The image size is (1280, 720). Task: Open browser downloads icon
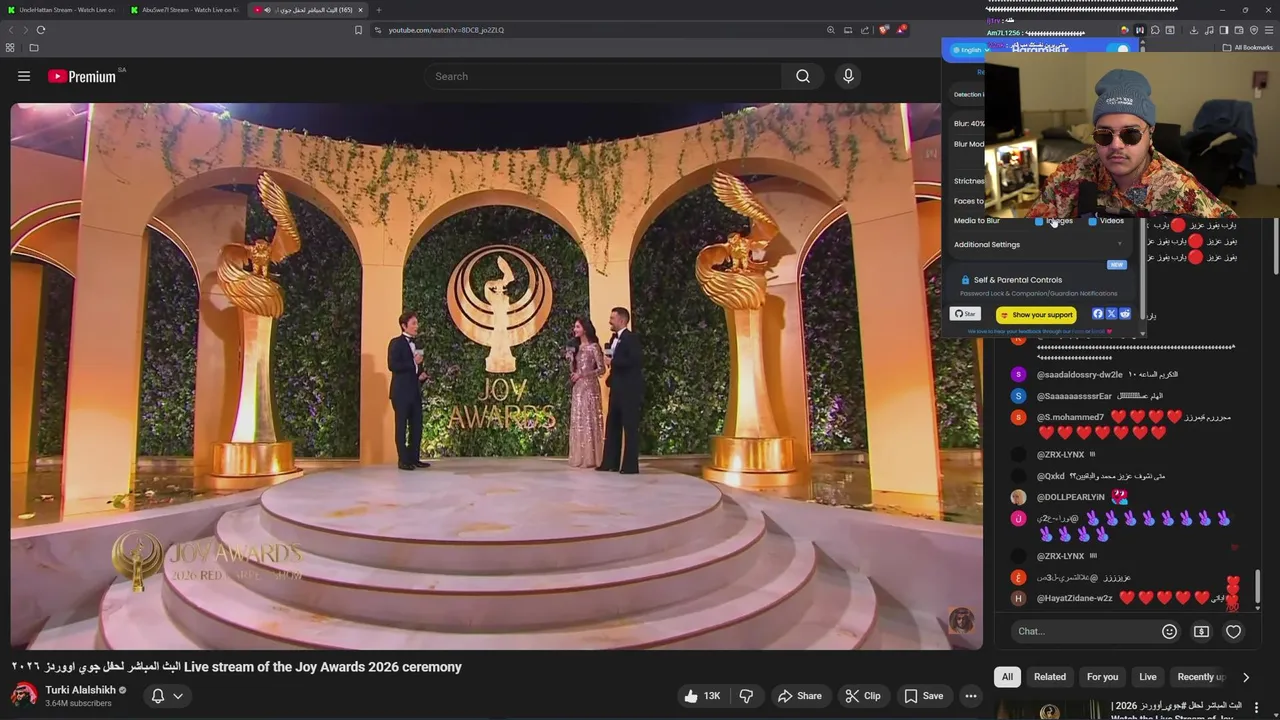(x=1194, y=30)
